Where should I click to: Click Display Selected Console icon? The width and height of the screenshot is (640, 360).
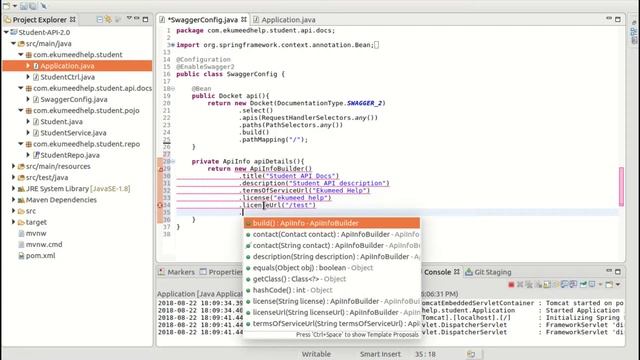coord(592,284)
